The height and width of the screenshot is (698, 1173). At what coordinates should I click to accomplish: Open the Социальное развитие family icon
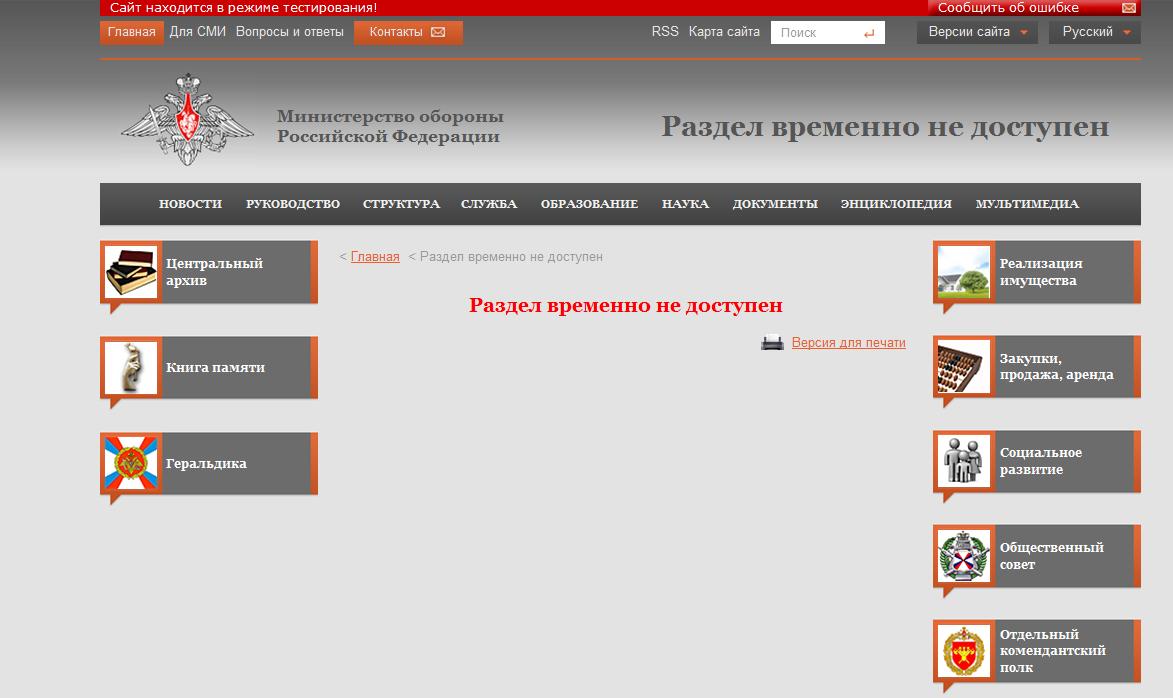[964, 461]
